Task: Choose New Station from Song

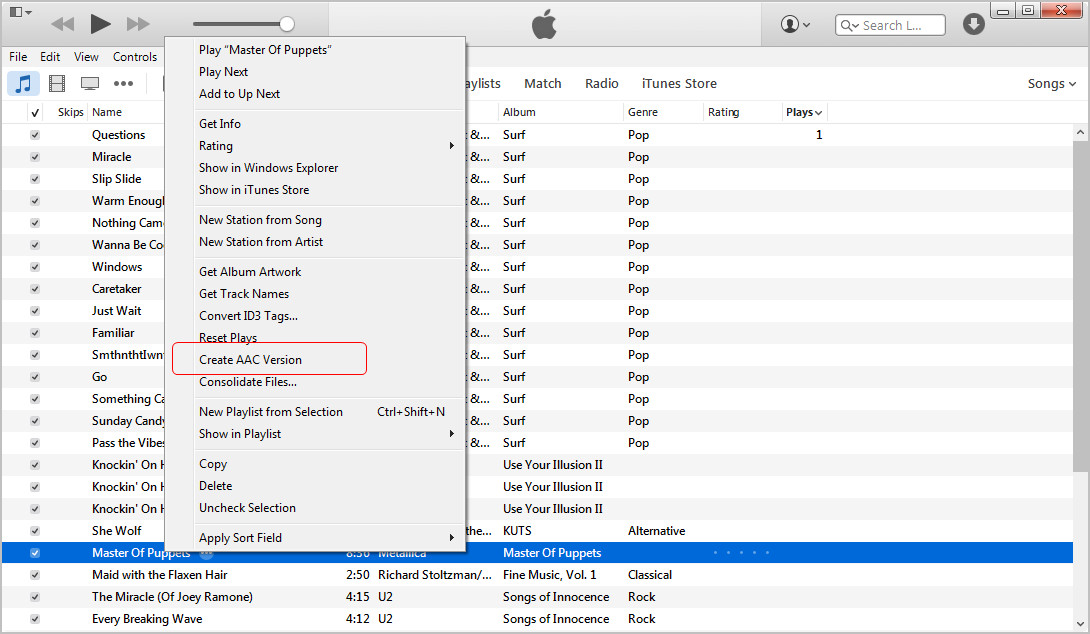Action: tap(260, 220)
